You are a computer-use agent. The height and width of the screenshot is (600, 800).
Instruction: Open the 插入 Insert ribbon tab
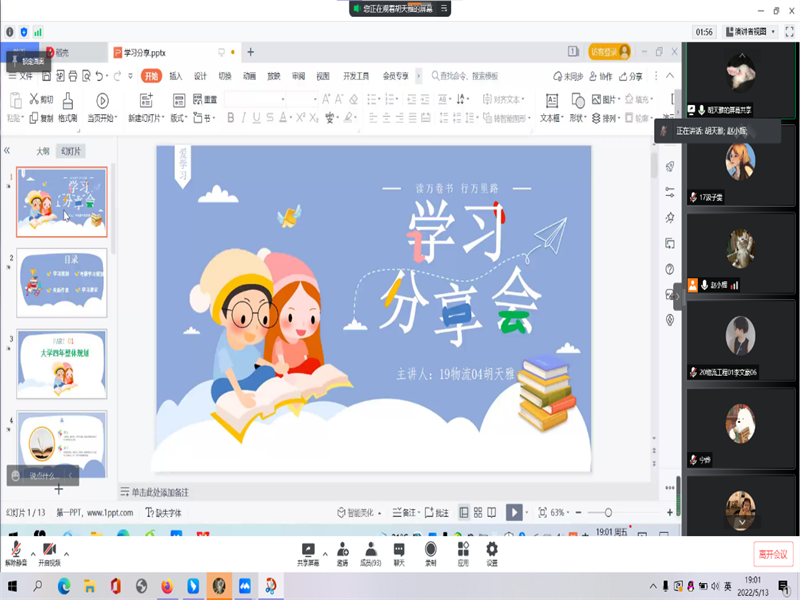click(x=176, y=76)
